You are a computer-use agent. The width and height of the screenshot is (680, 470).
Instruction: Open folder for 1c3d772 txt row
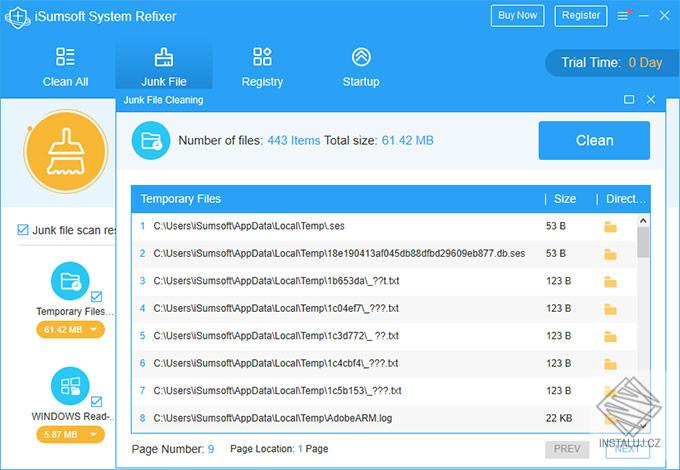(610, 336)
